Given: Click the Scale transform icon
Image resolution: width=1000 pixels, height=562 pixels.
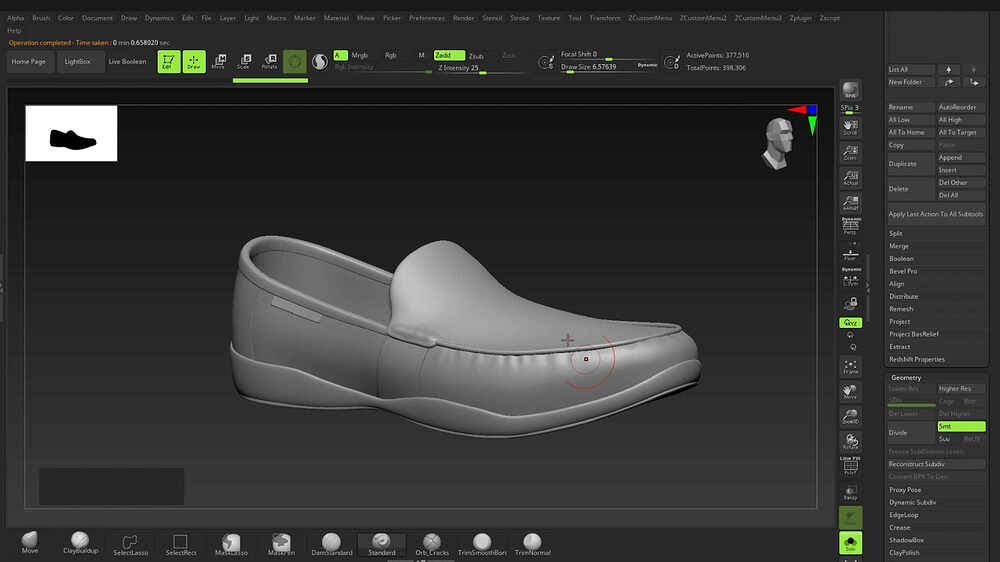Looking at the screenshot, I should [x=243, y=62].
